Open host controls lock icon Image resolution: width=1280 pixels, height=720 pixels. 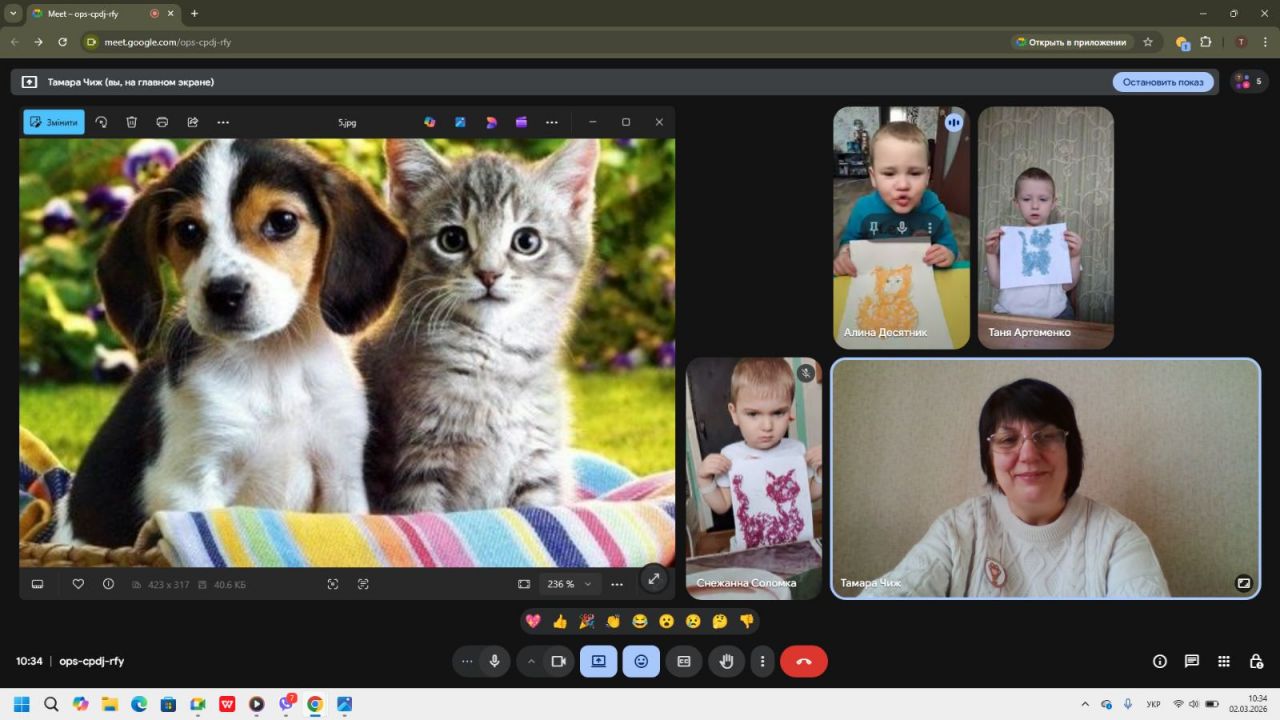pyautogui.click(x=1256, y=661)
